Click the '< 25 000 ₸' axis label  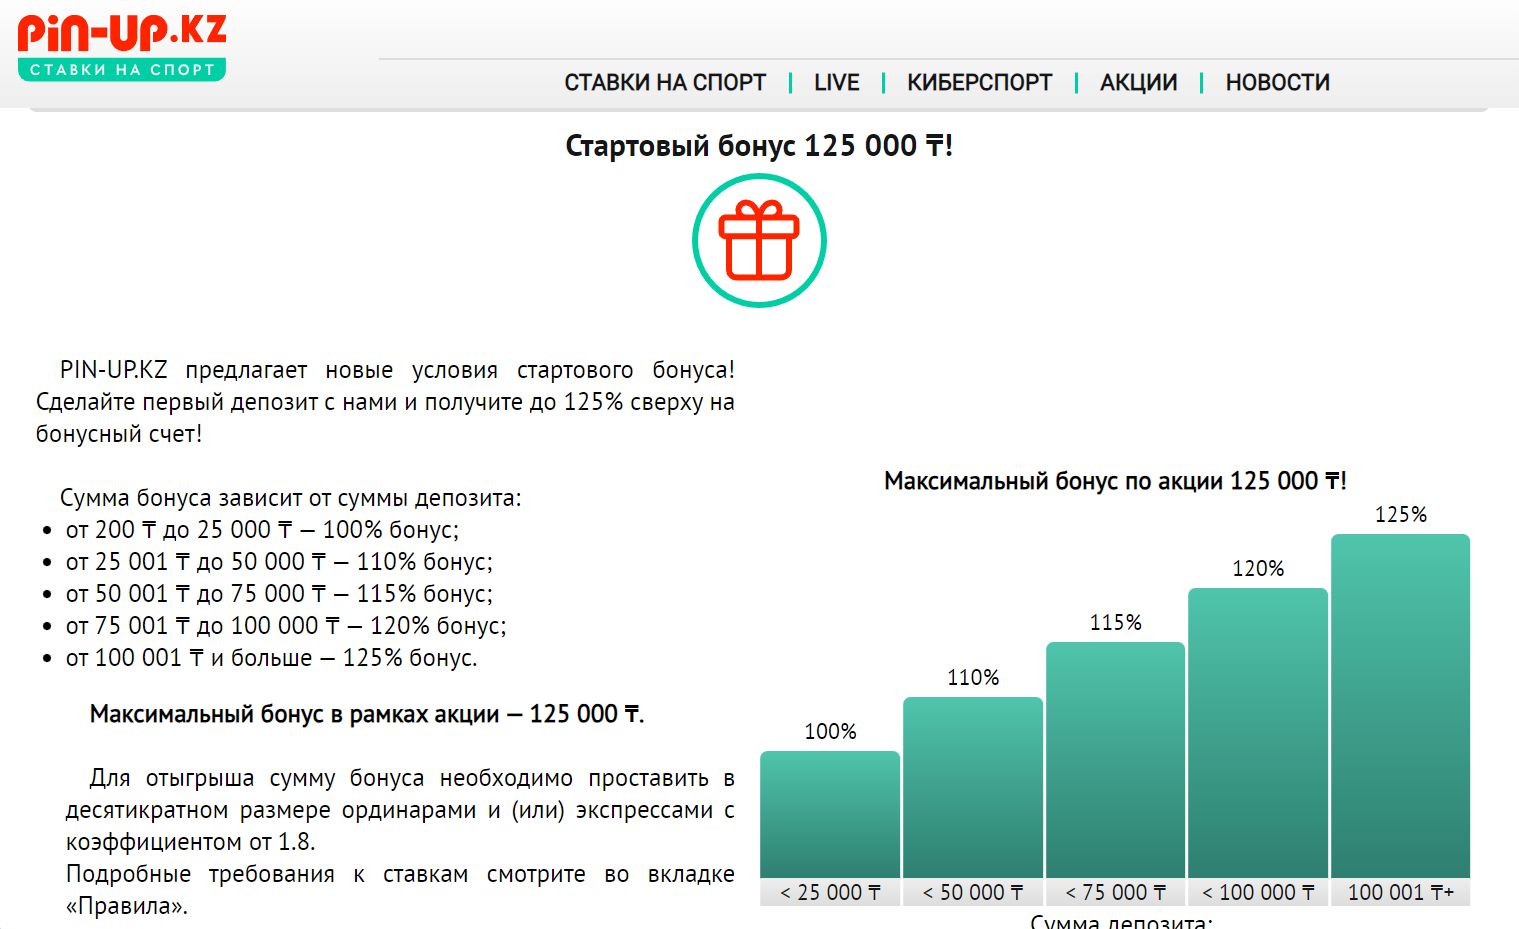(830, 892)
